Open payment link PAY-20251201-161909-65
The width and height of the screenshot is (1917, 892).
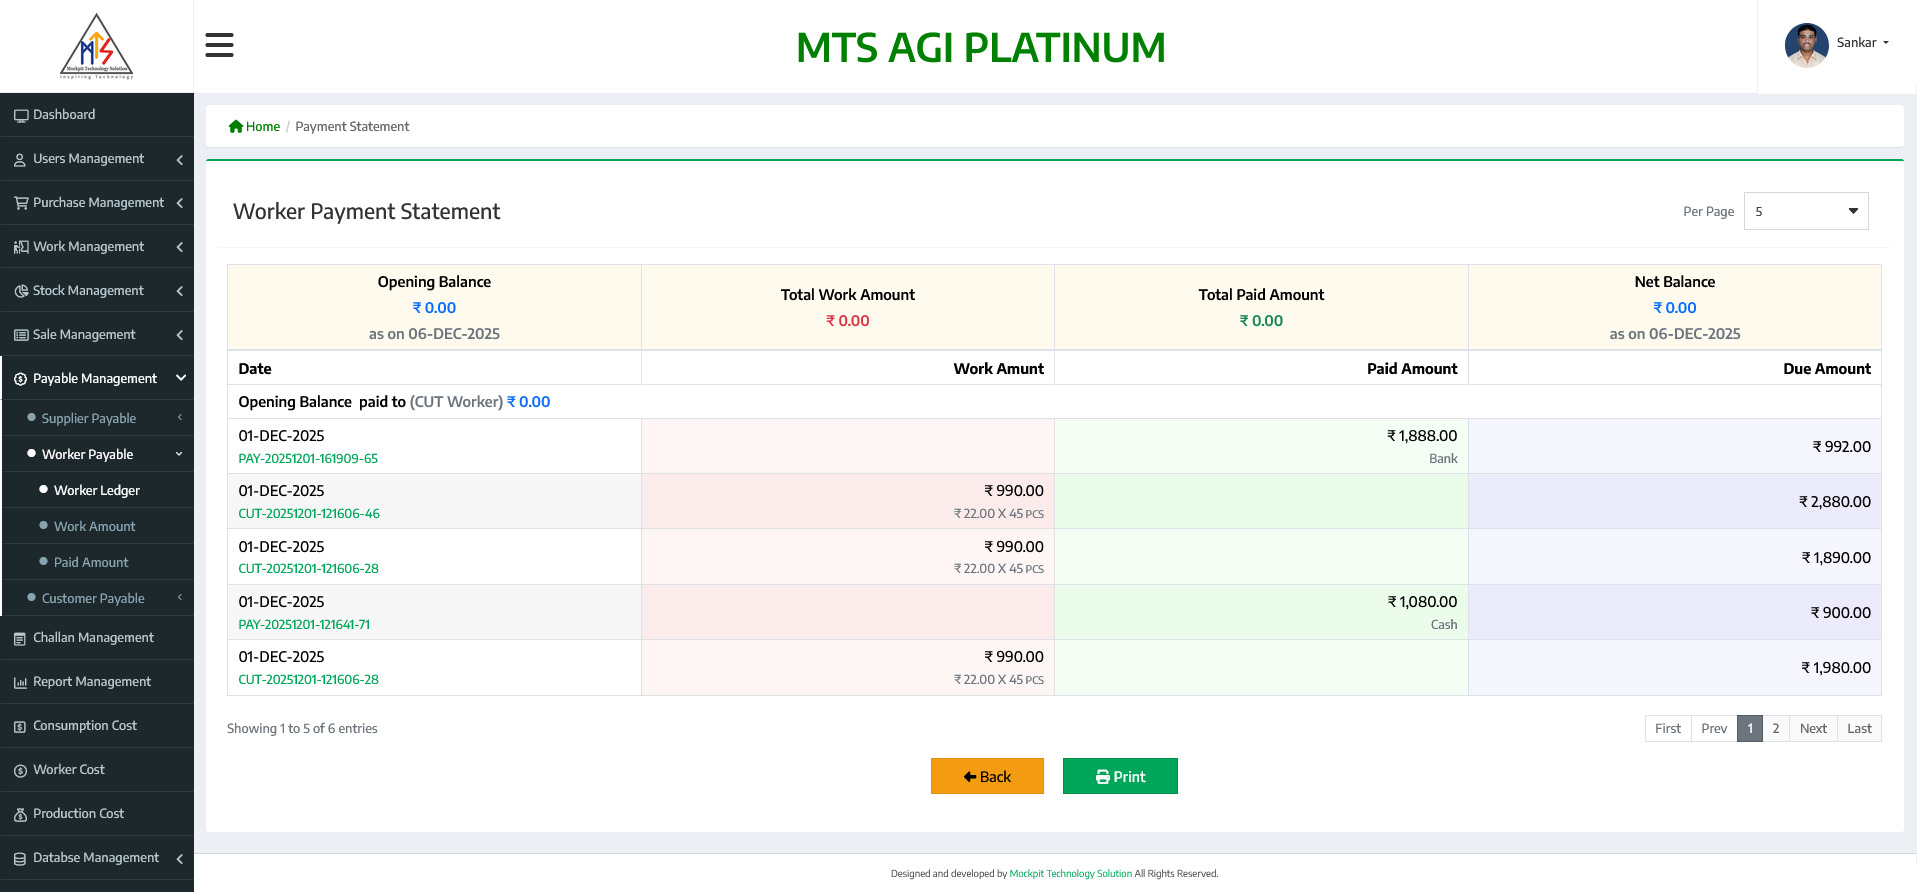pos(308,459)
